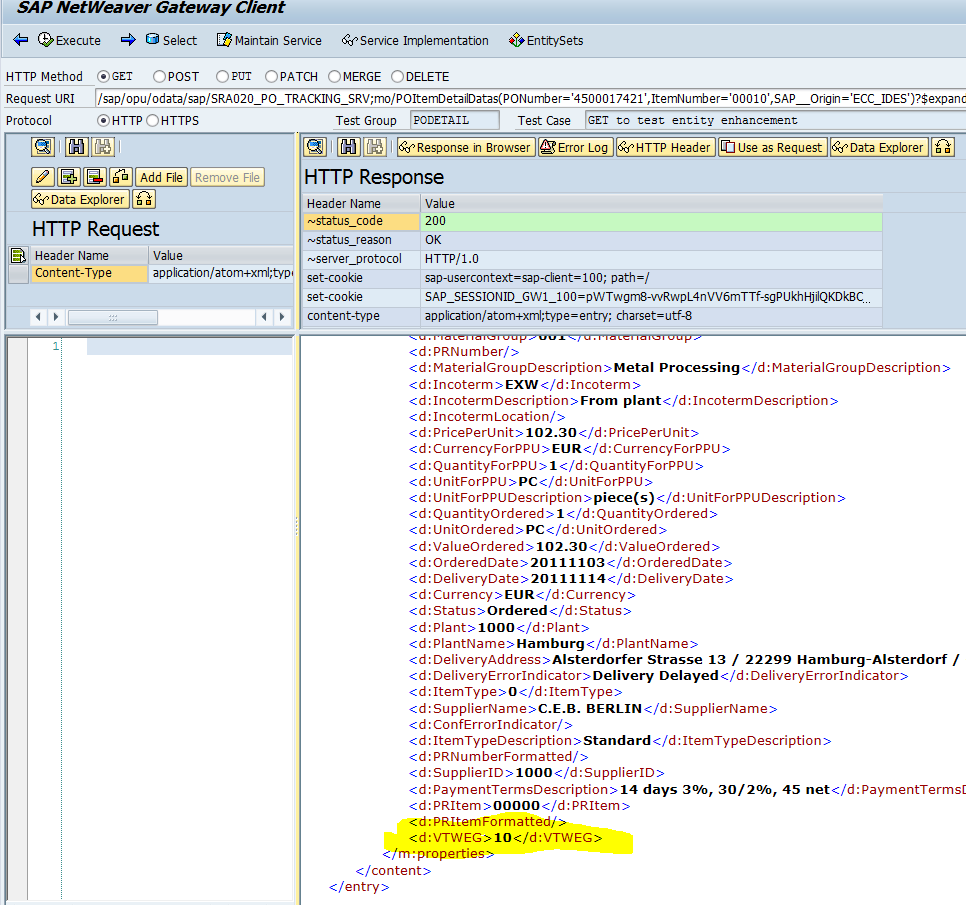Click Find Next binoculars-plus icon in HTTP Response toolbar
Image resolution: width=966 pixels, height=905 pixels.
[x=375, y=147]
